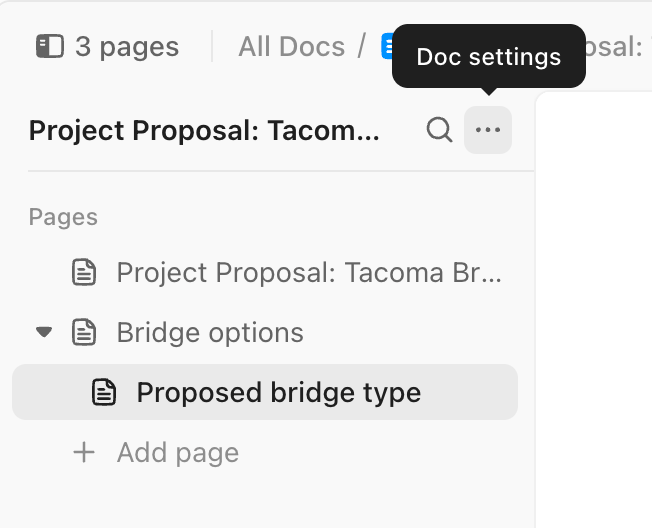Click page icon next to Project Proposal: Tacoma
The width and height of the screenshot is (652, 528).
point(84,273)
